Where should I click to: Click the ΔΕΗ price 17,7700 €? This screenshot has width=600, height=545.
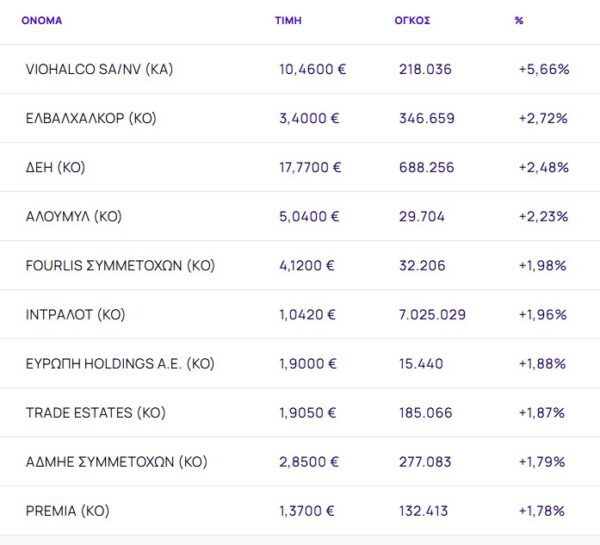coord(310,167)
